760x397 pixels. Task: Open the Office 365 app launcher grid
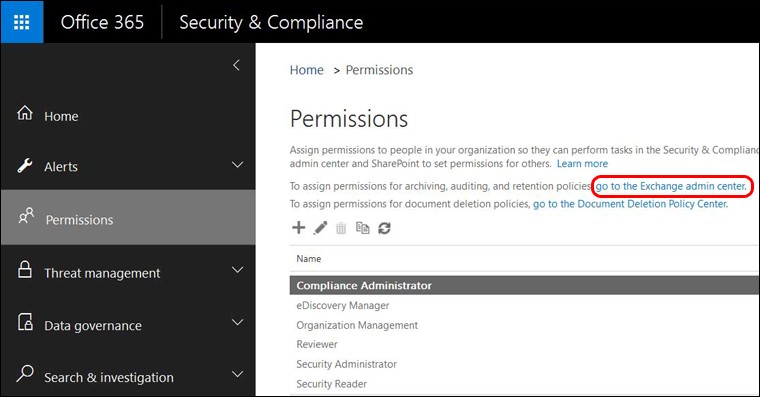(22, 22)
